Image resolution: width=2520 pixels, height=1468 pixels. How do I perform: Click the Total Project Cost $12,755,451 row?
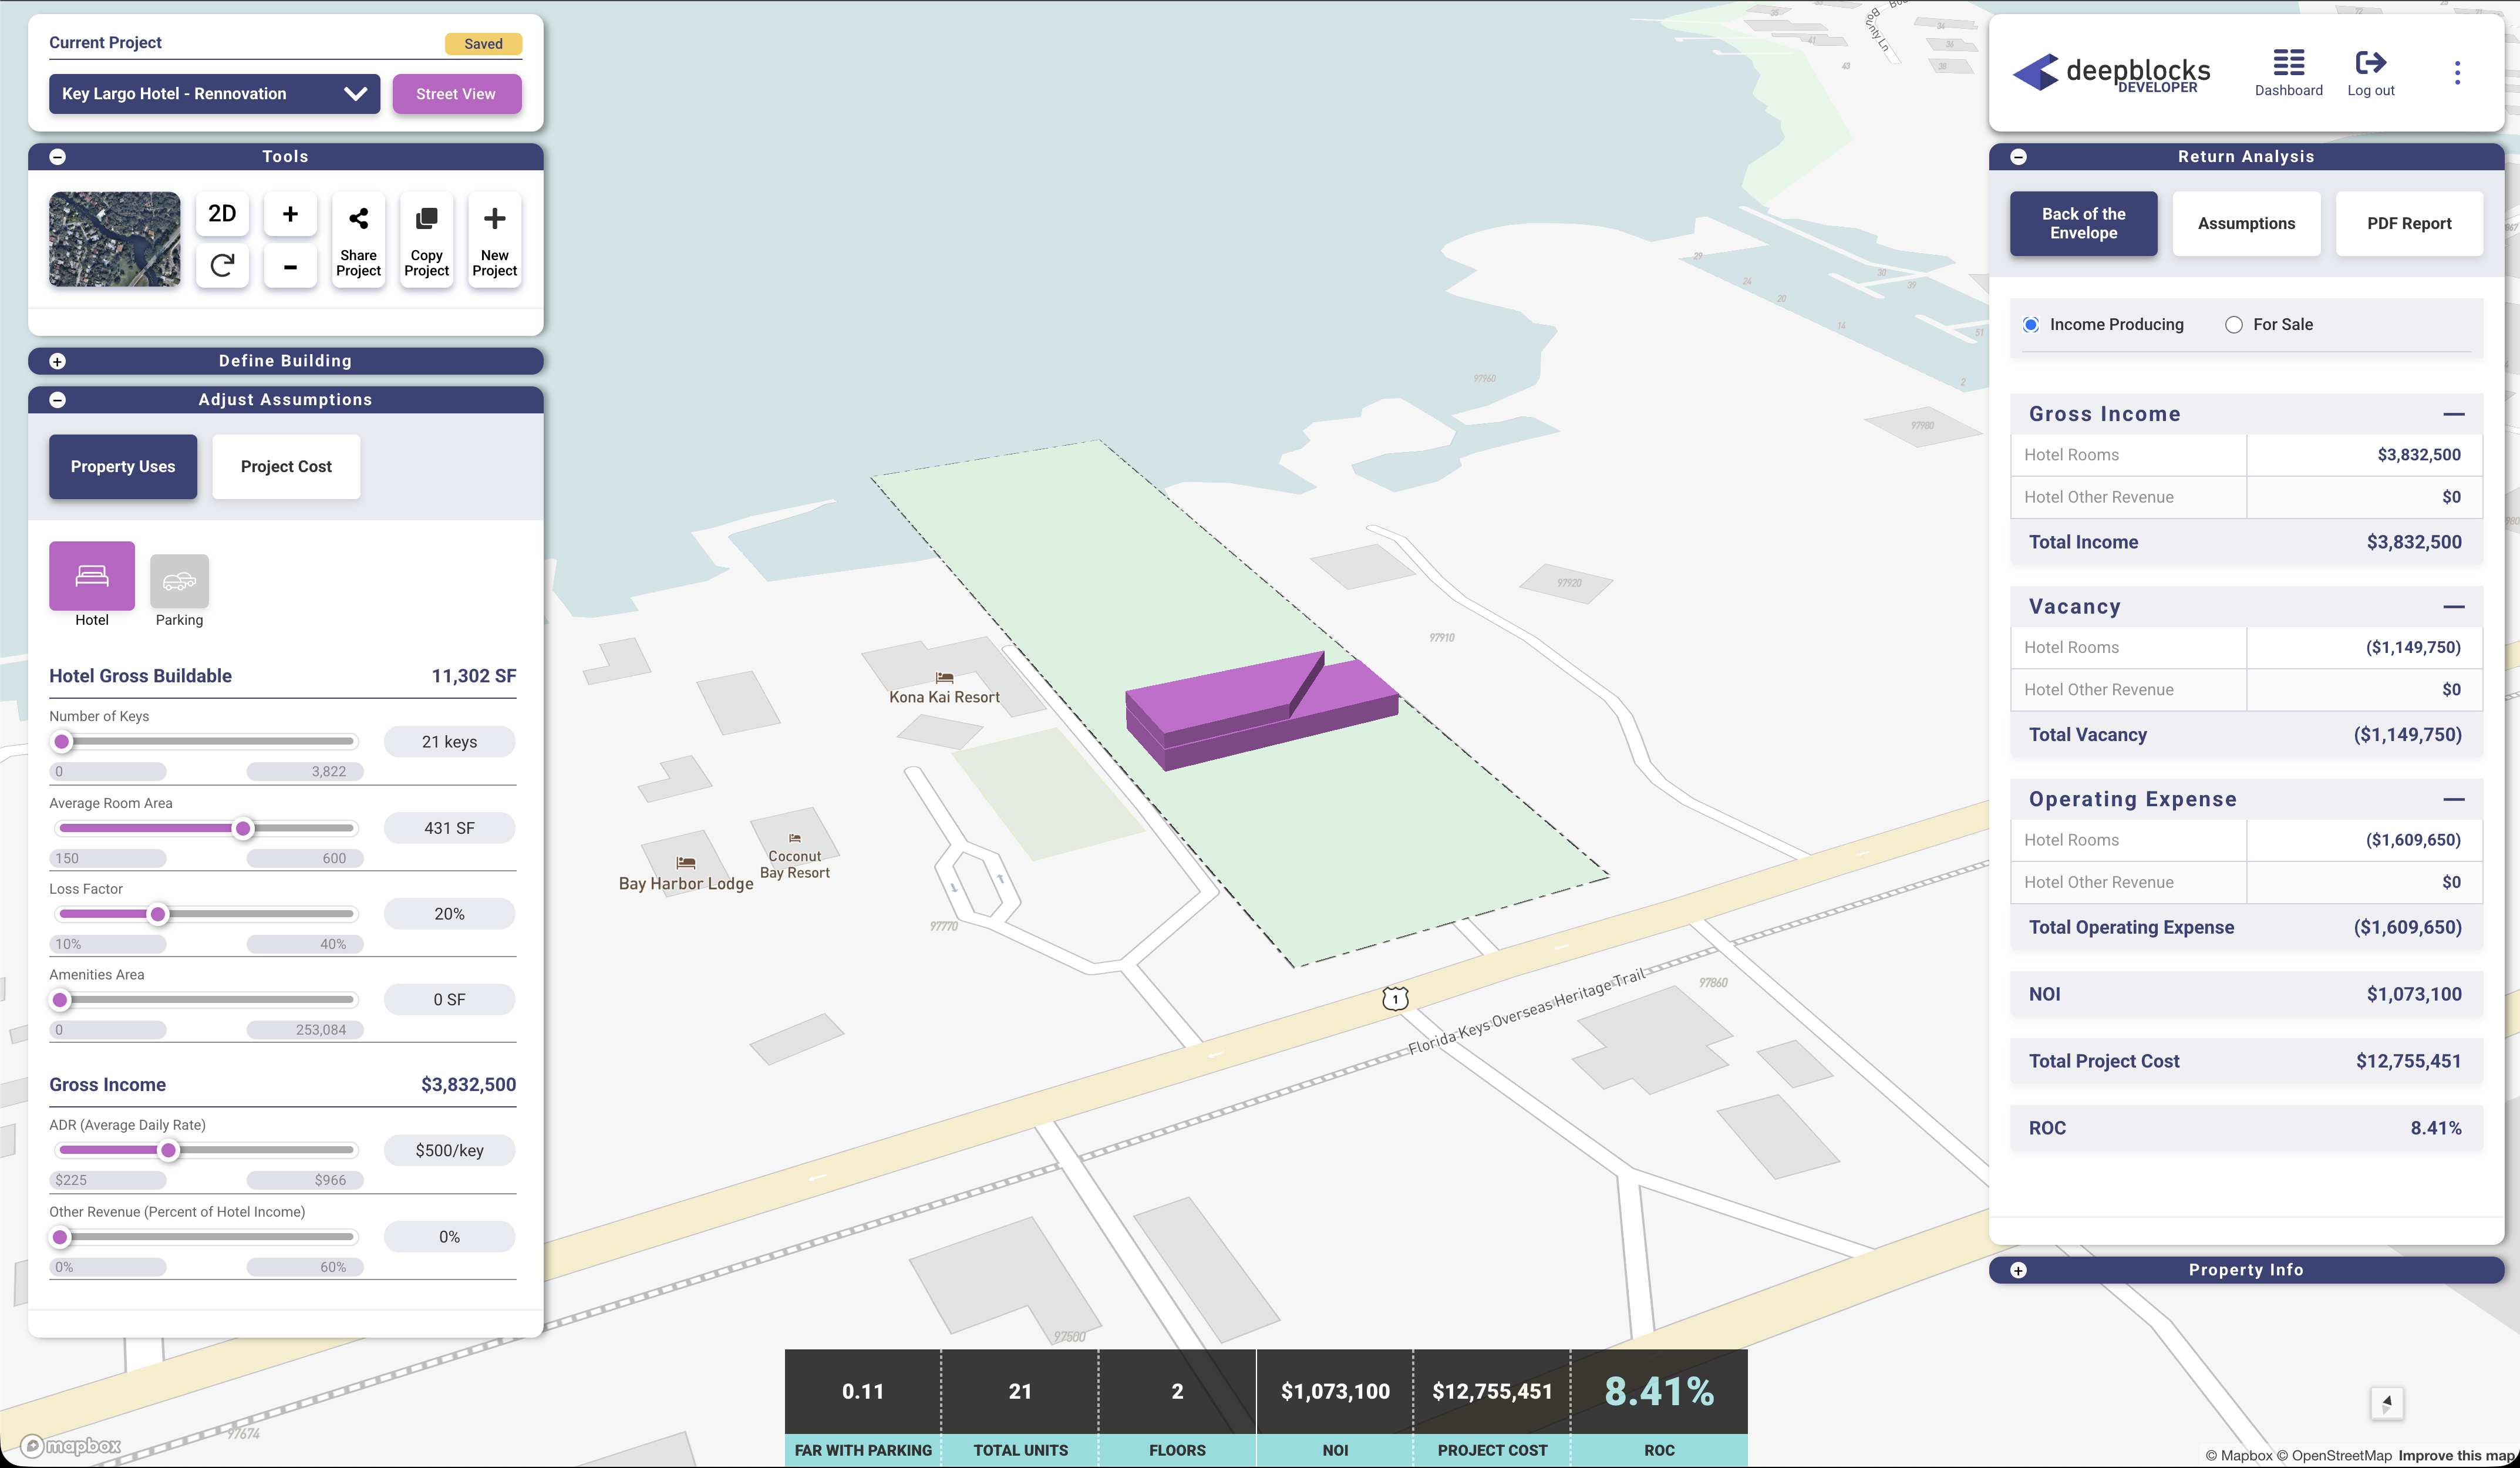[x=2246, y=1061]
